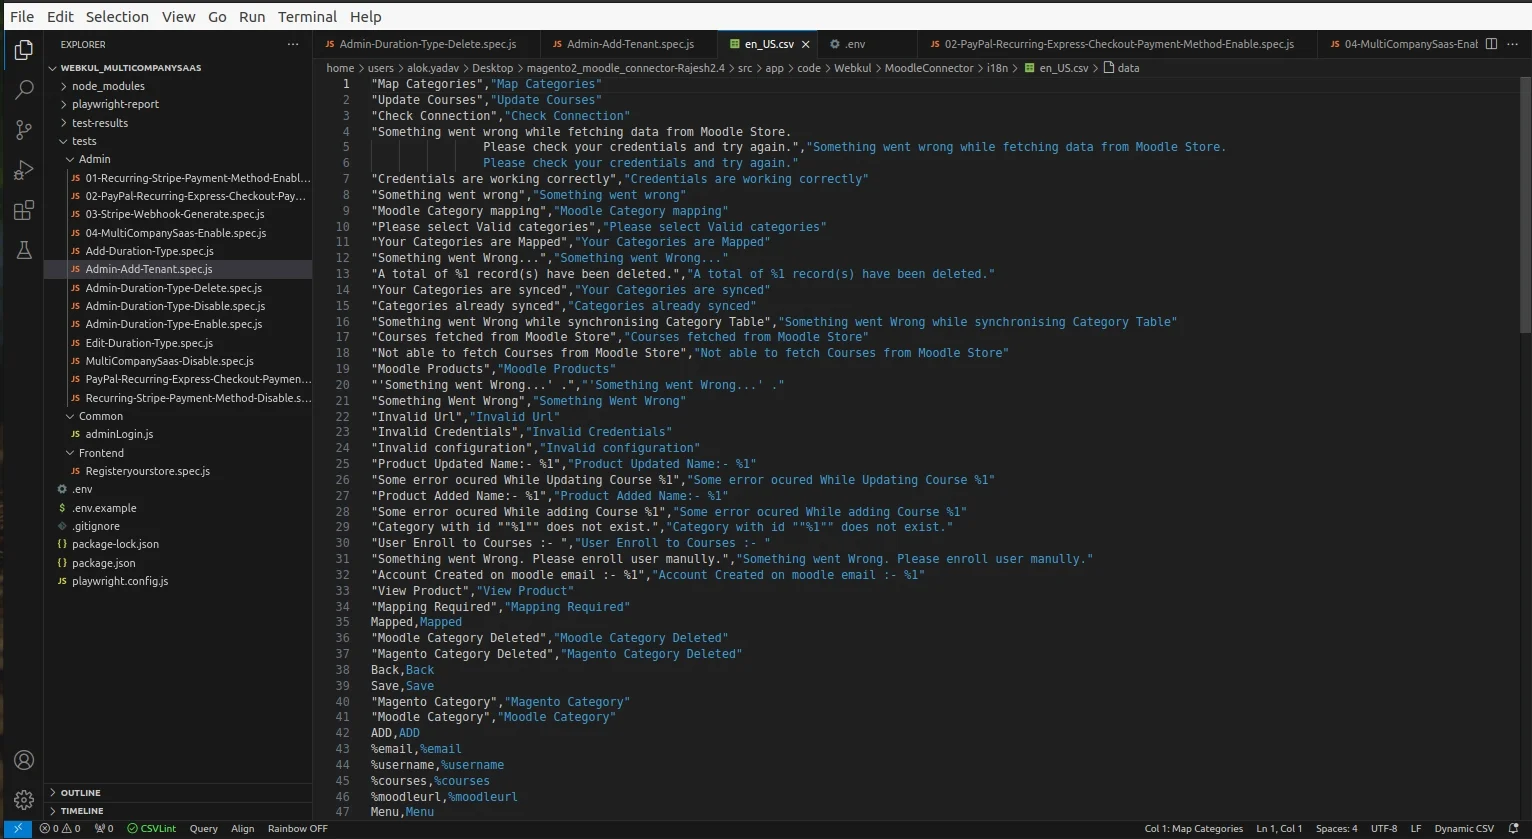This screenshot has width=1532, height=839.
Task: Click the split editor layout icon
Action: (x=1491, y=44)
